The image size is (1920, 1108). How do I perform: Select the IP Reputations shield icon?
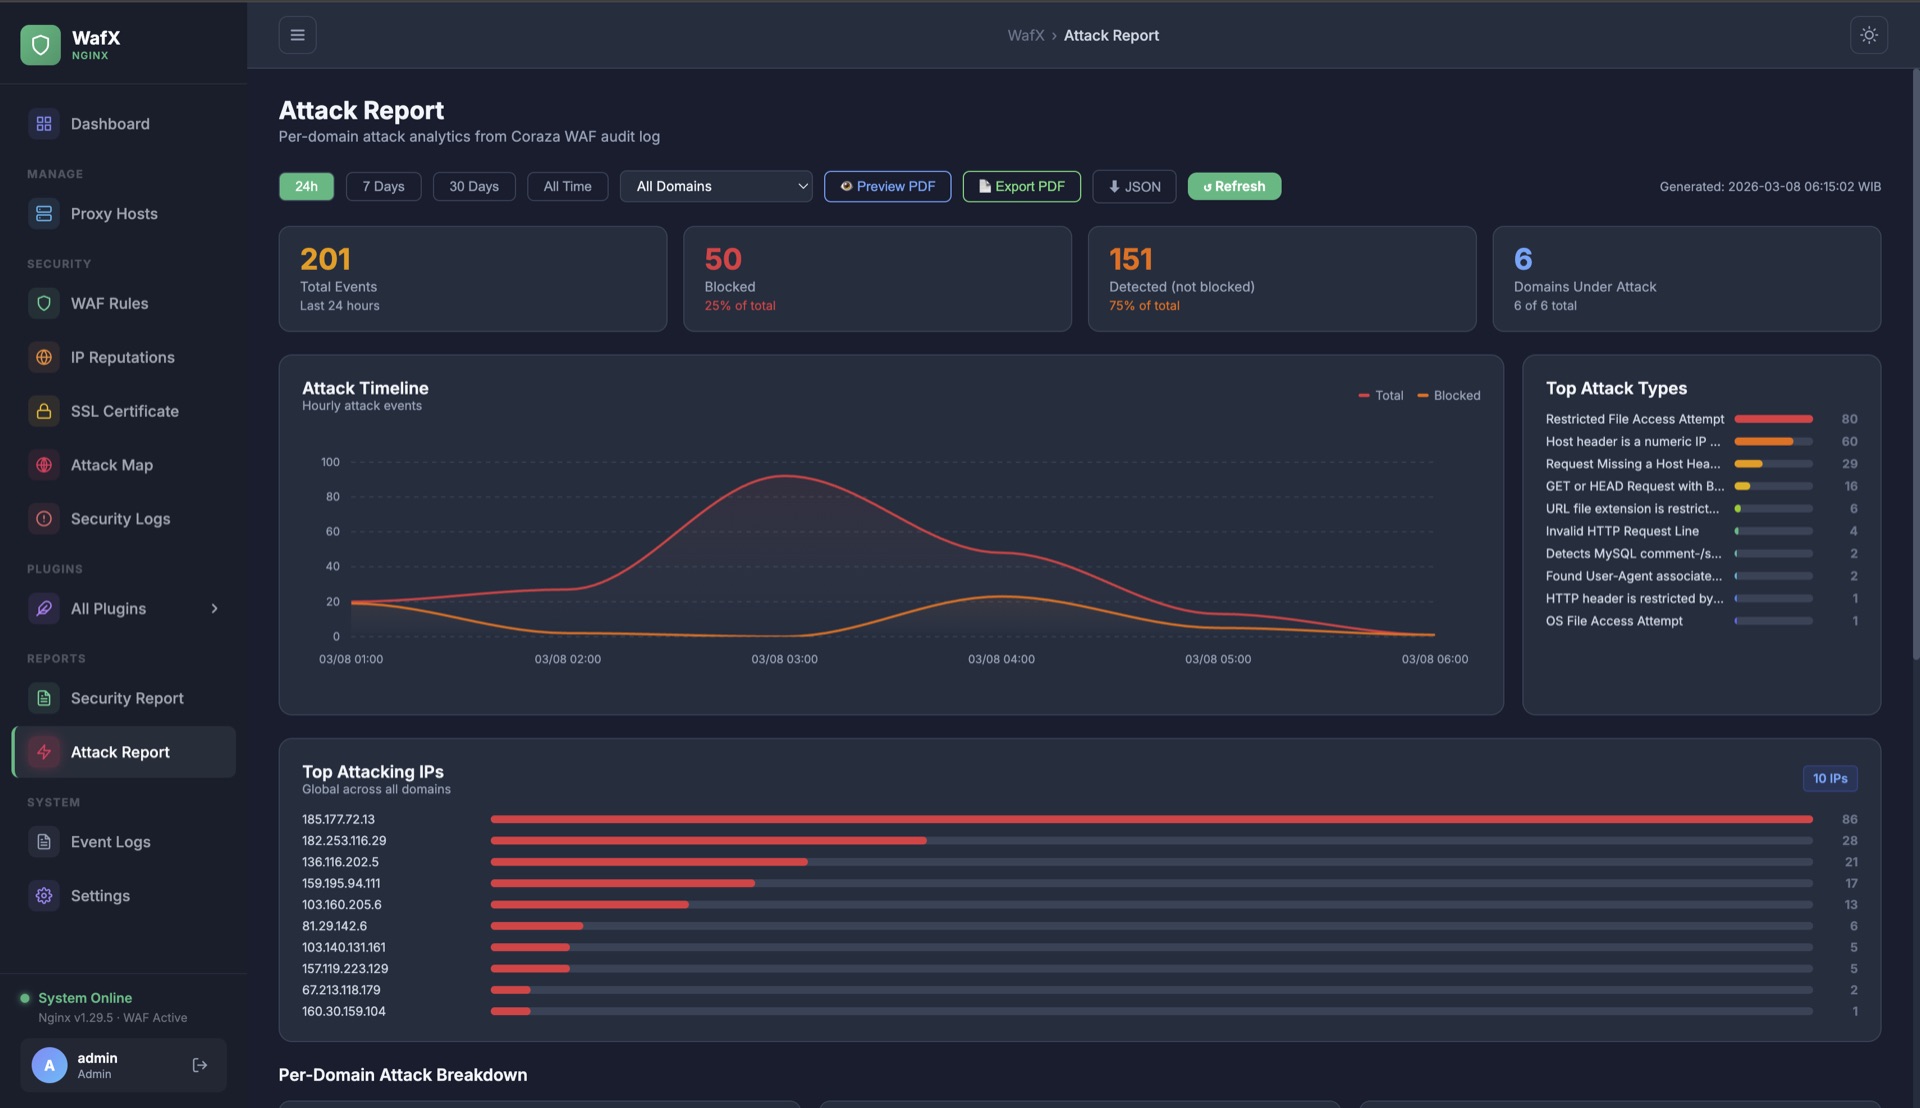[x=43, y=357]
